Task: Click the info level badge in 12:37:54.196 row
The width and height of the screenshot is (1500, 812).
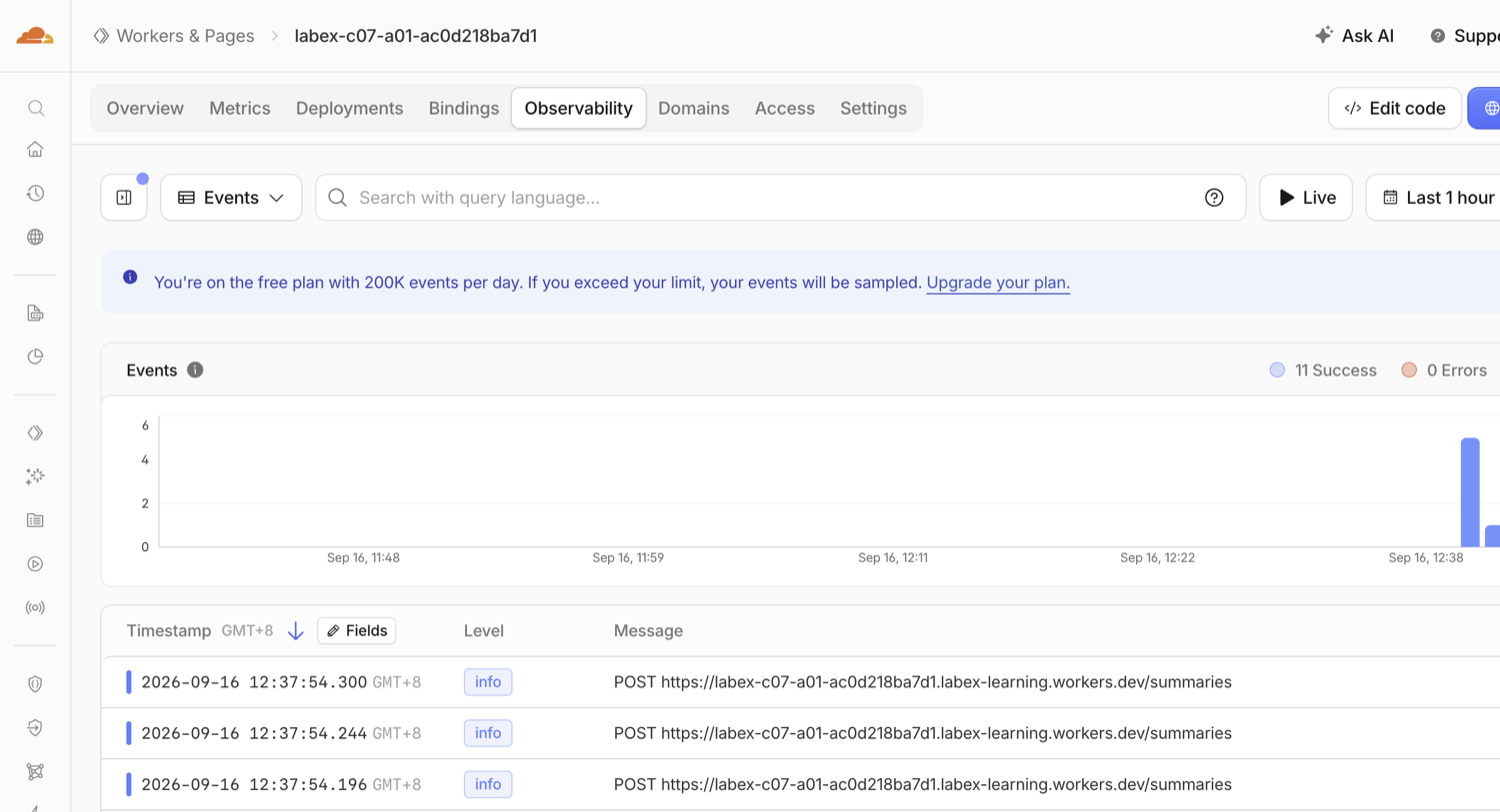Action: 488,784
